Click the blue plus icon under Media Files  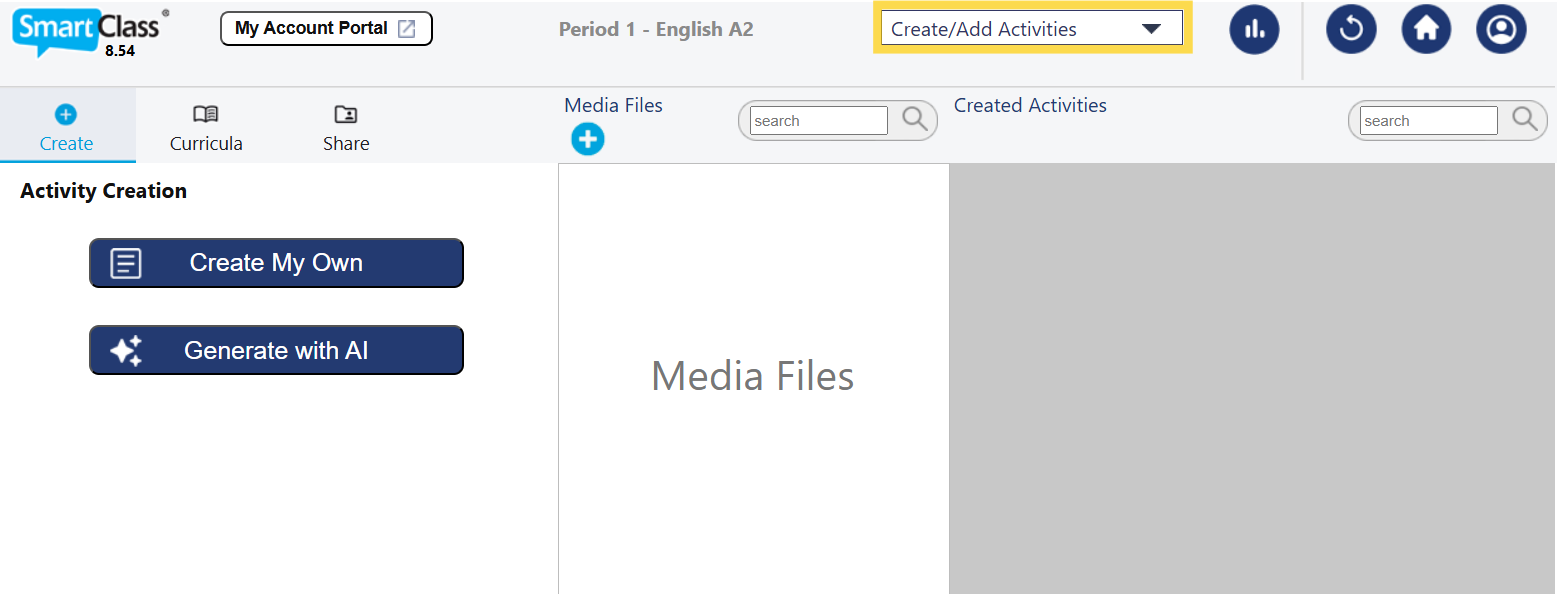click(587, 139)
